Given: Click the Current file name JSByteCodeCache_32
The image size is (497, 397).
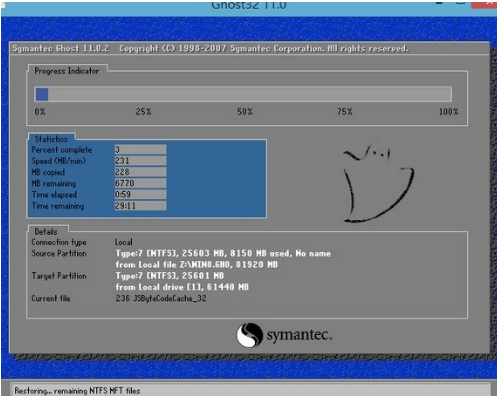Looking at the screenshot, I should point(170,298).
